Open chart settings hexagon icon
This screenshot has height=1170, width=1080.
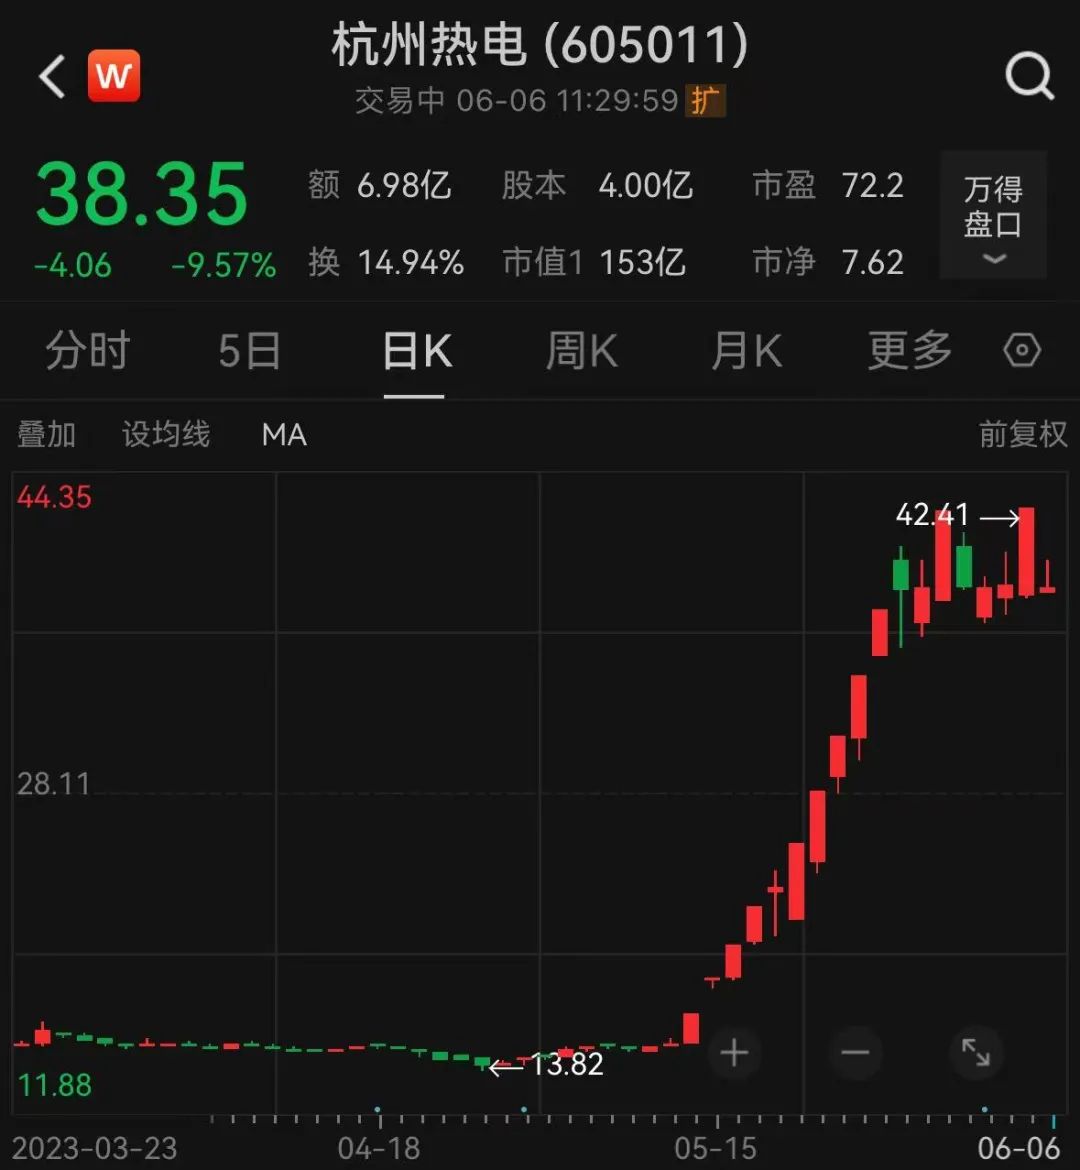click(x=1022, y=350)
